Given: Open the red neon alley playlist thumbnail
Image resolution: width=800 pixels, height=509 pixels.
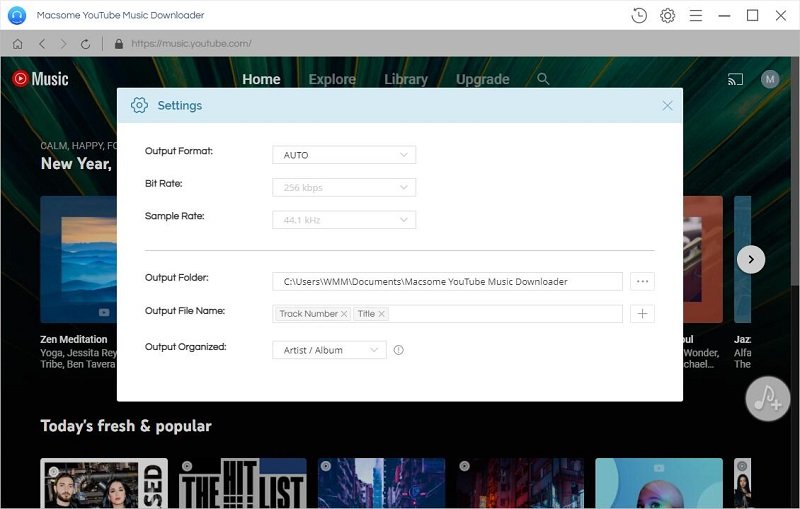Looking at the screenshot, I should click(x=520, y=483).
